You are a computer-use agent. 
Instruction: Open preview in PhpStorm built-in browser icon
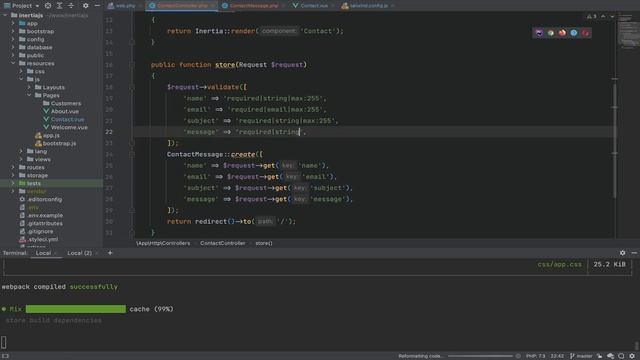[539, 33]
